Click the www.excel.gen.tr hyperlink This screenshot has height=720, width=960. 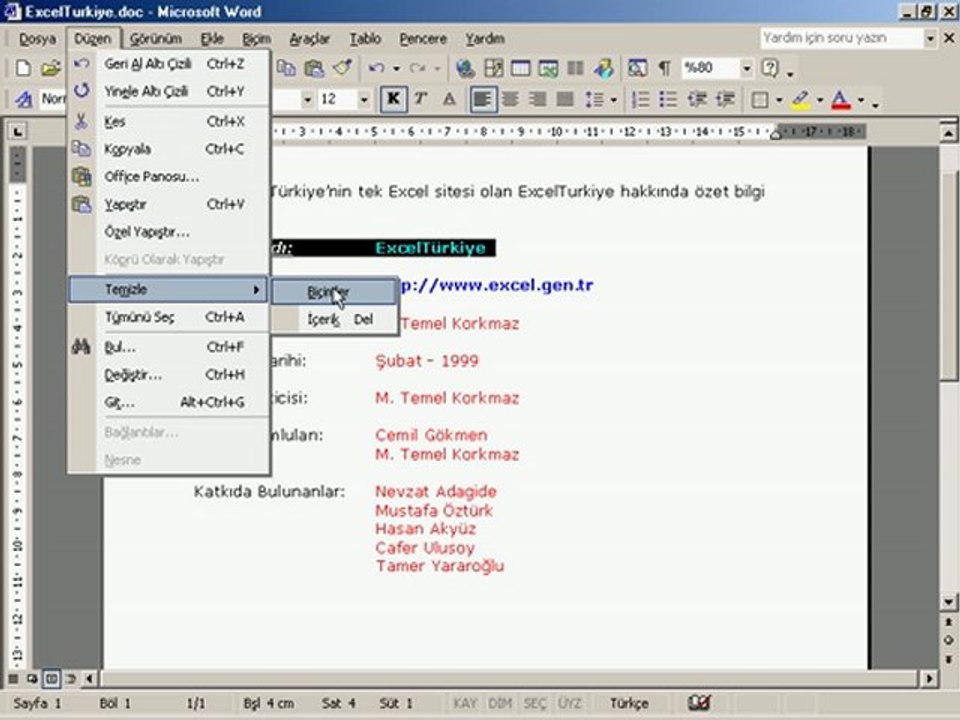[x=496, y=285]
